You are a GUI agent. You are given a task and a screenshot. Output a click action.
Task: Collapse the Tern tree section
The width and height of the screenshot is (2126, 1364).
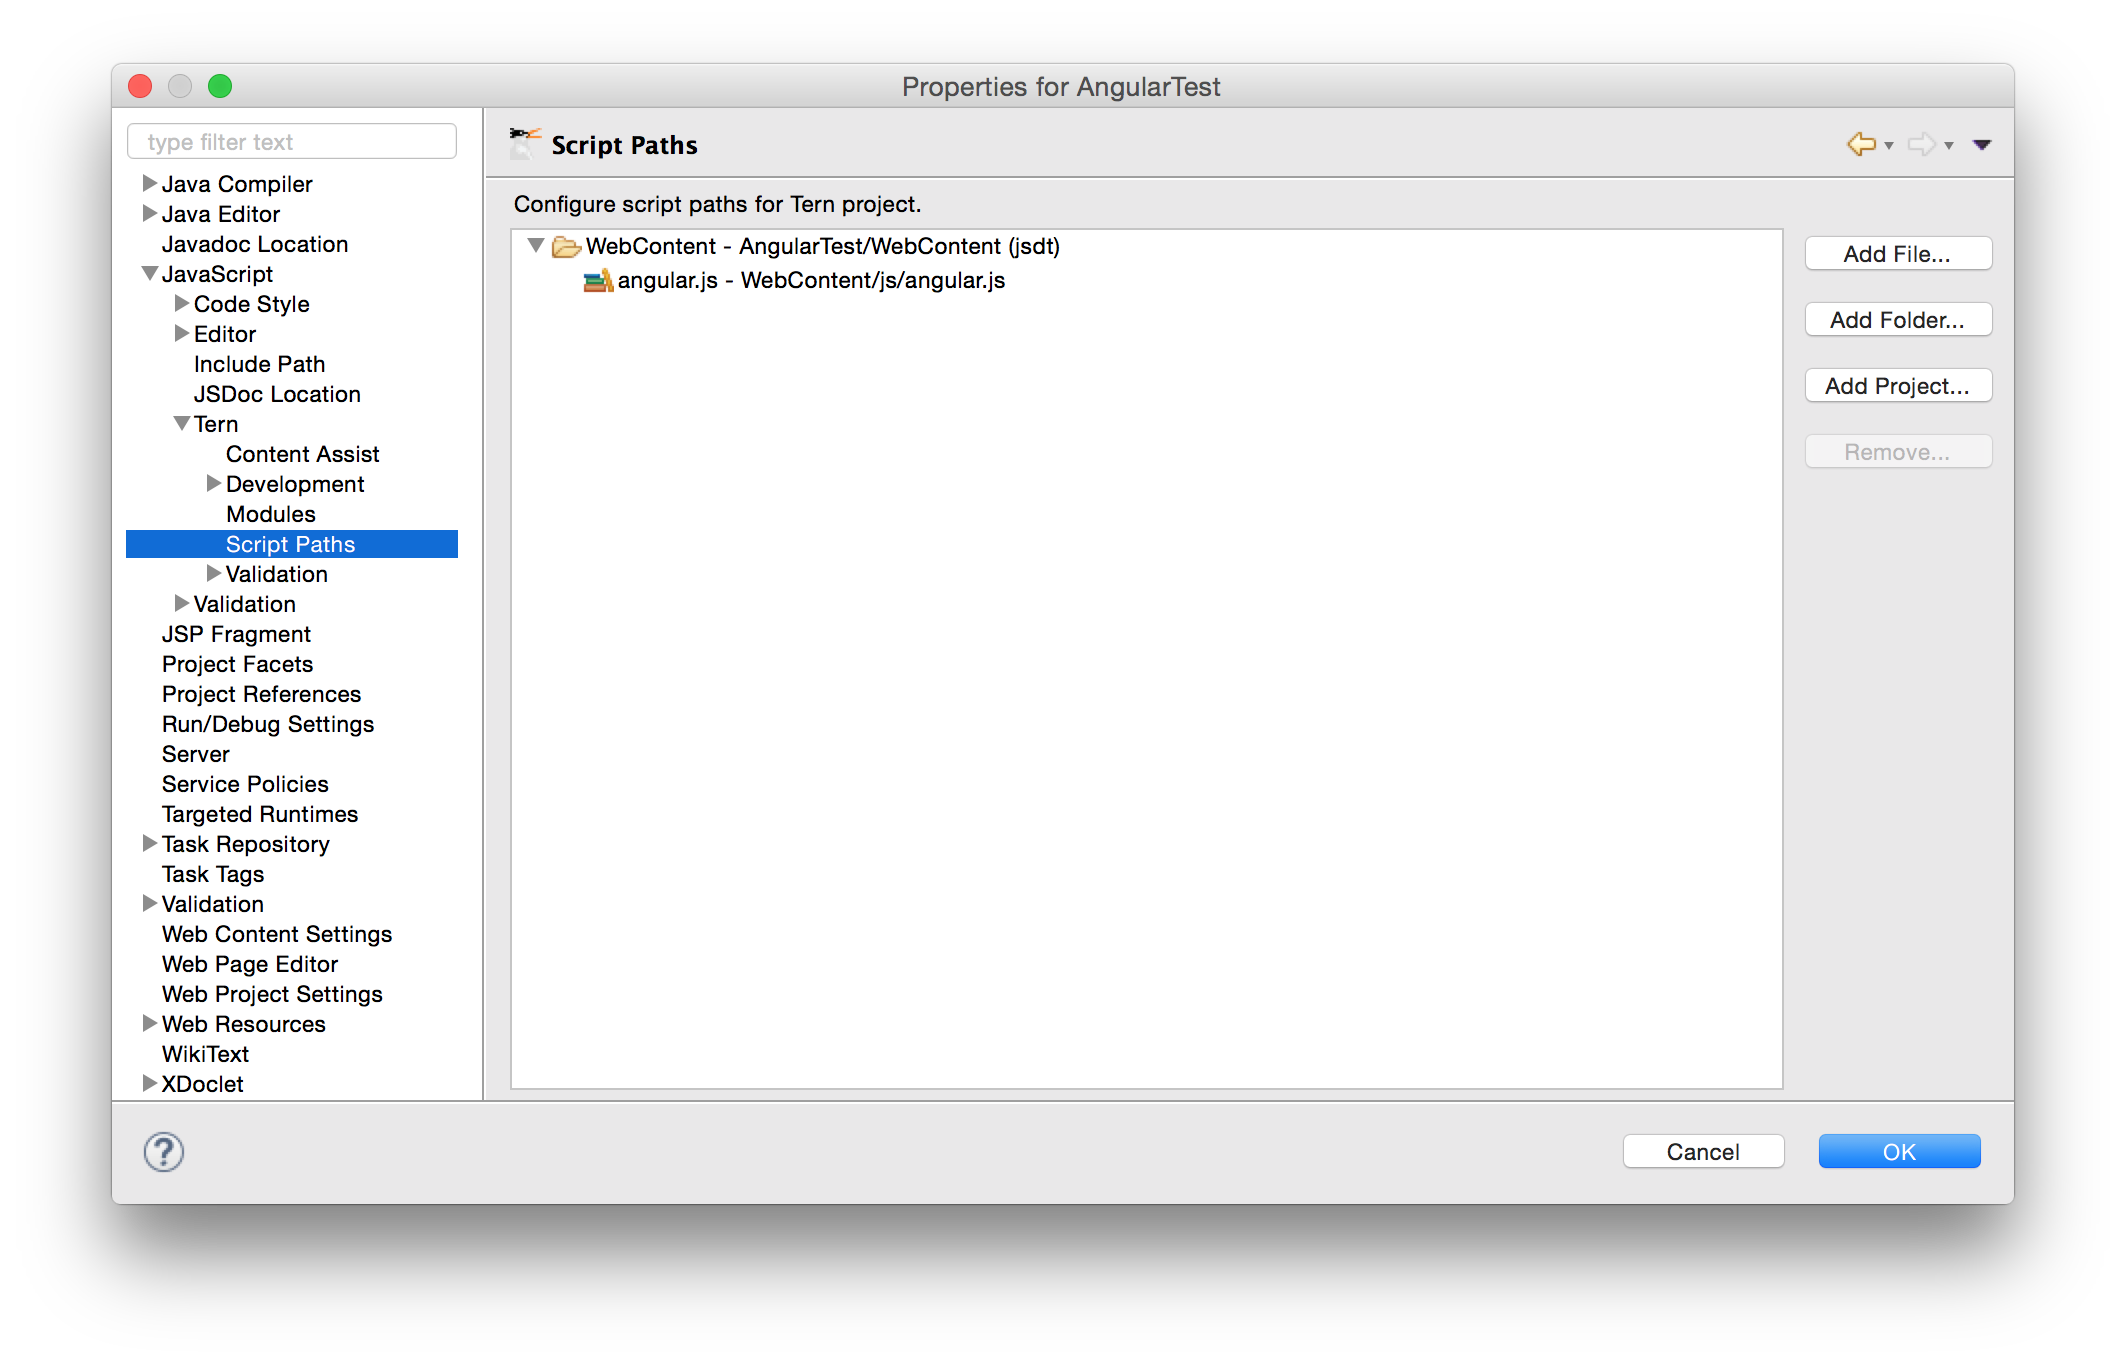click(182, 424)
